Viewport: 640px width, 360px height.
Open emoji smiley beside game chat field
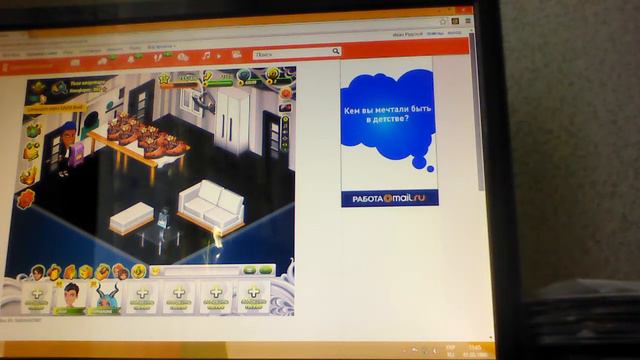(156, 271)
